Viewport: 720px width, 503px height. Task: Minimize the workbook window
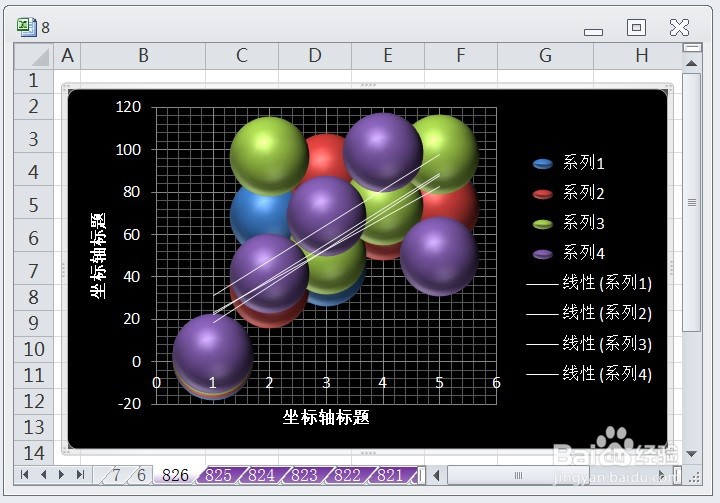(593, 31)
